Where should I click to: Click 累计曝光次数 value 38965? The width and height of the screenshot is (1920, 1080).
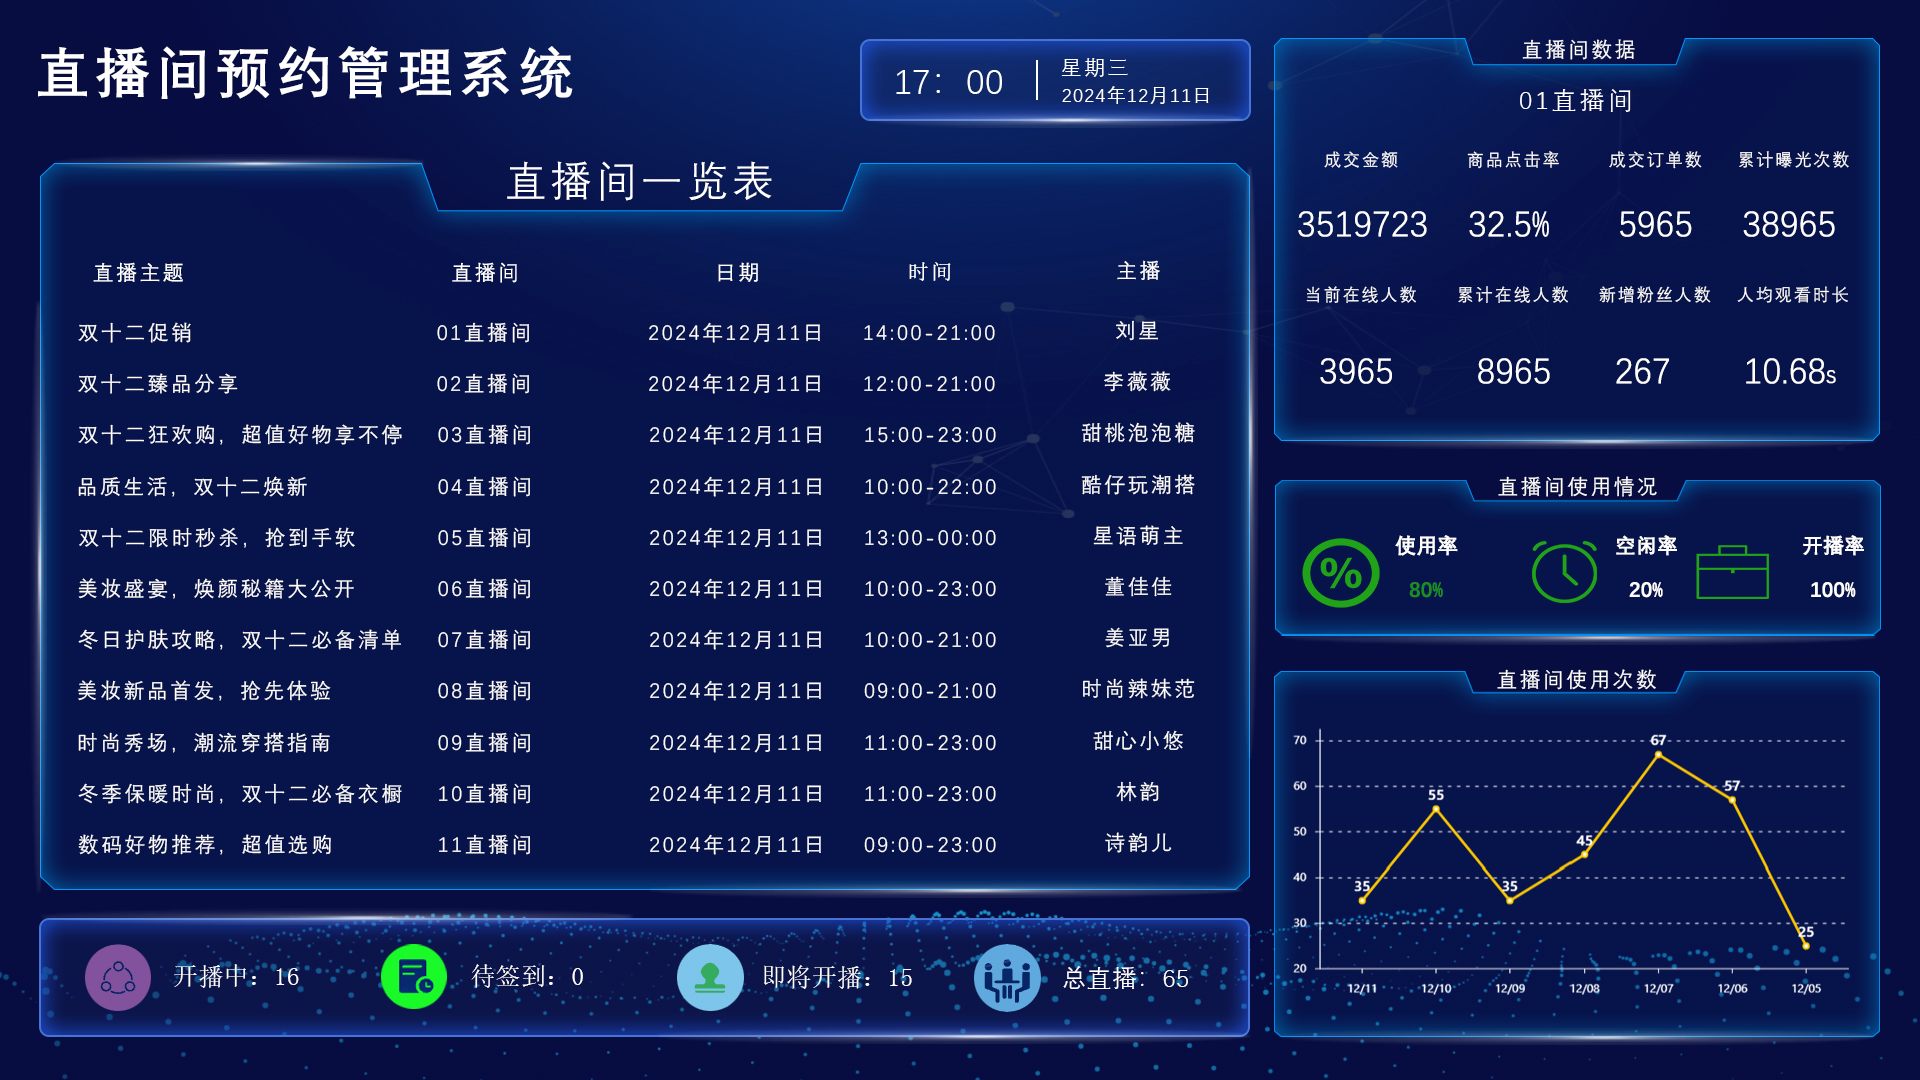tap(1789, 225)
